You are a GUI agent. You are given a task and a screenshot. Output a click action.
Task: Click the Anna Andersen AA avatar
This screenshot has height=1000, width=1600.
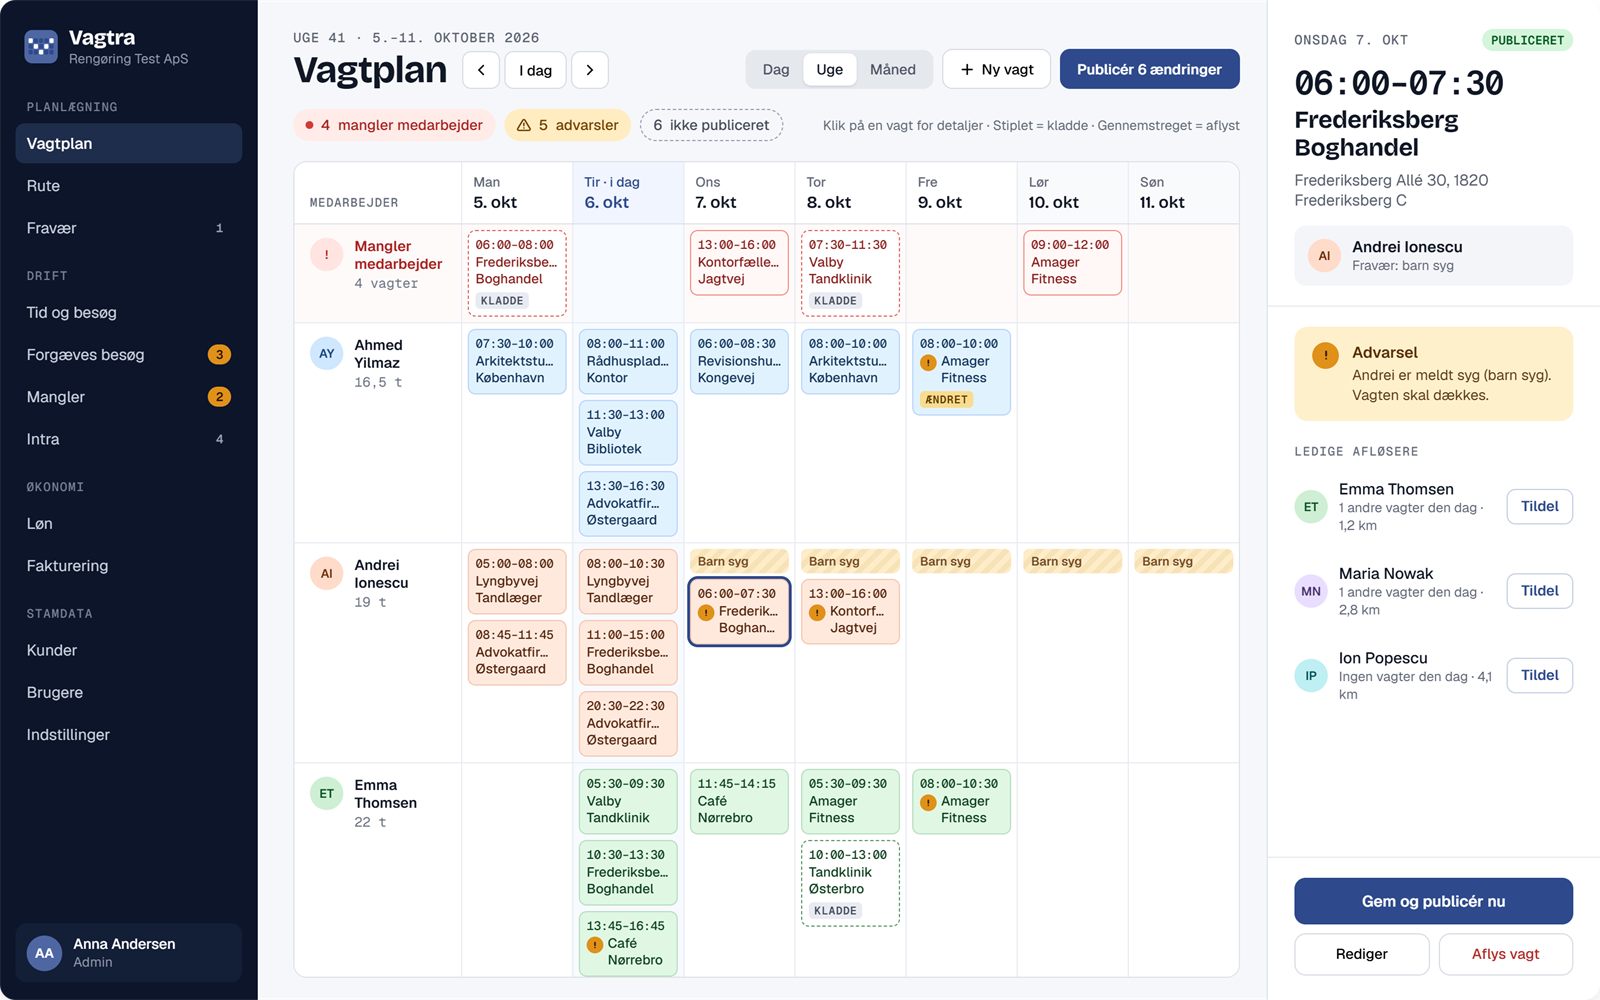pyautogui.click(x=44, y=953)
